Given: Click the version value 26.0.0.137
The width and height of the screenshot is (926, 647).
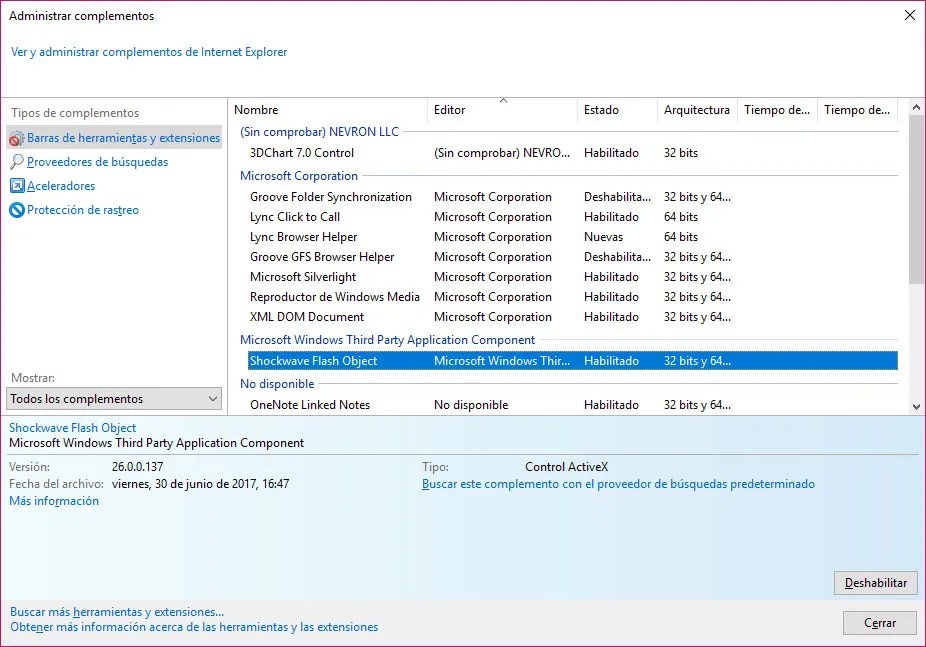Looking at the screenshot, I should [x=138, y=467].
